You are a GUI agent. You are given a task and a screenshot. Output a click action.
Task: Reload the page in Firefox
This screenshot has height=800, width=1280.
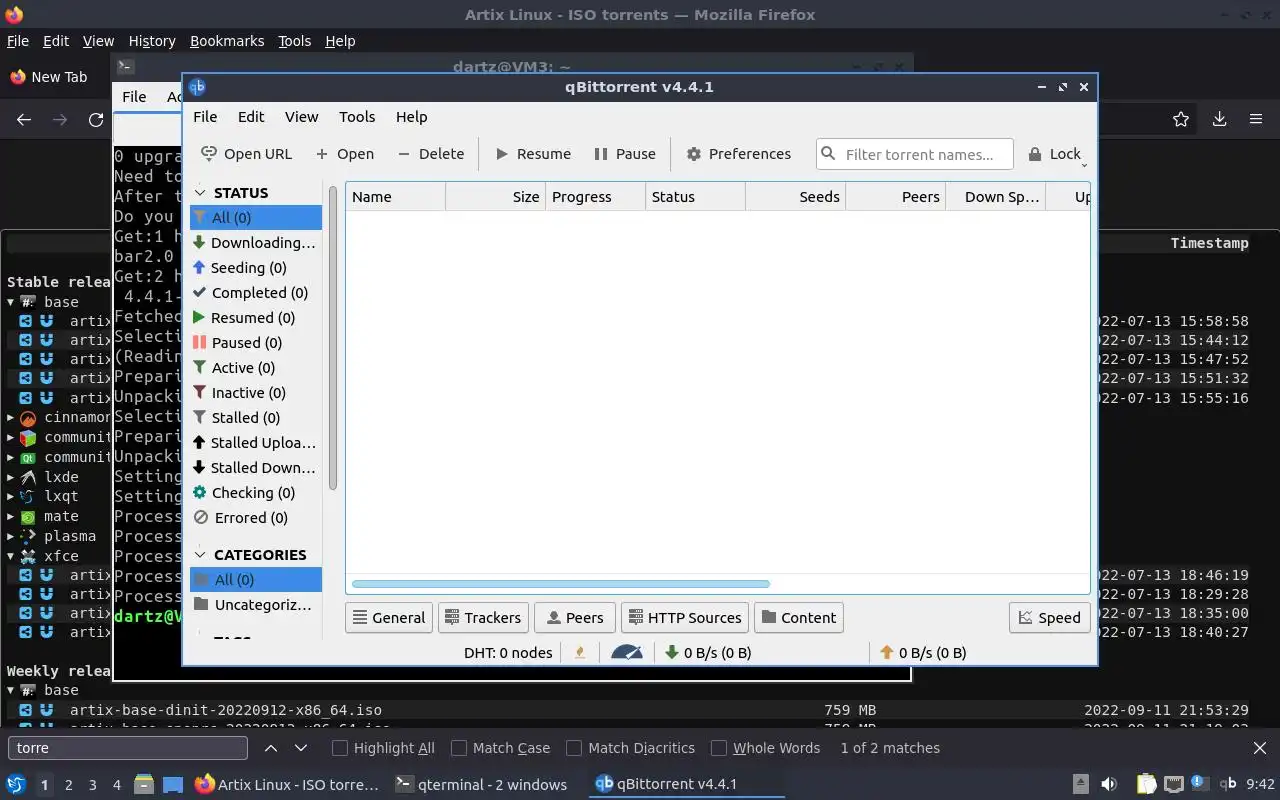tap(96, 119)
